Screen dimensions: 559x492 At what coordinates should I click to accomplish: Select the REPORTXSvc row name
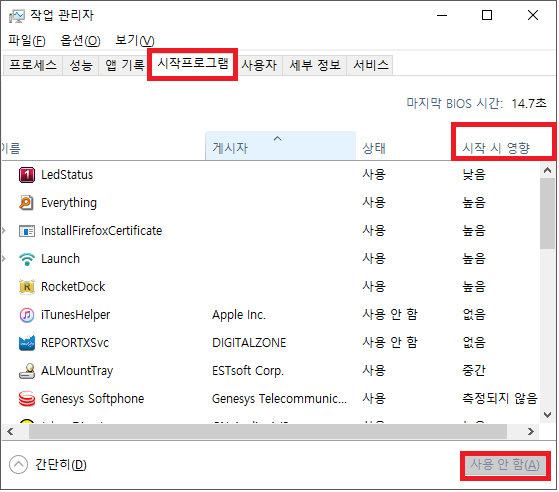[75, 343]
